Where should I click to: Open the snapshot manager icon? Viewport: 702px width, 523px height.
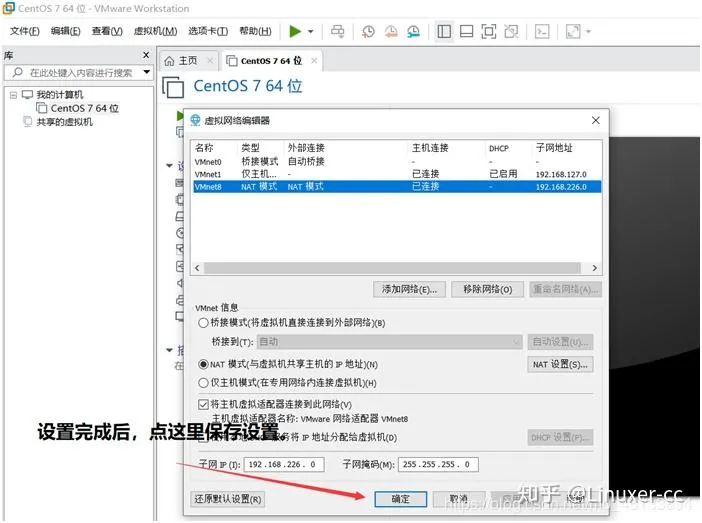[x=411, y=32]
